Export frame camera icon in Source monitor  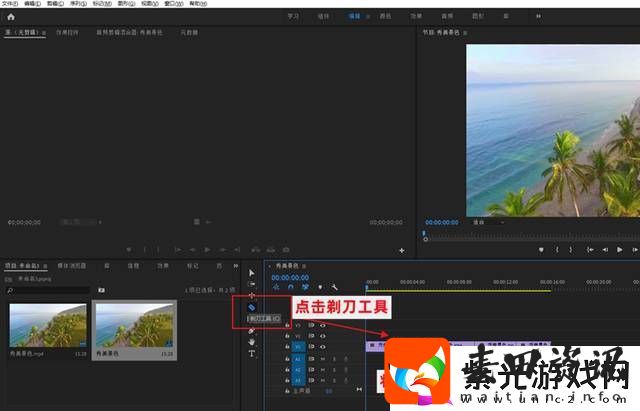pyautogui.click(x=286, y=249)
